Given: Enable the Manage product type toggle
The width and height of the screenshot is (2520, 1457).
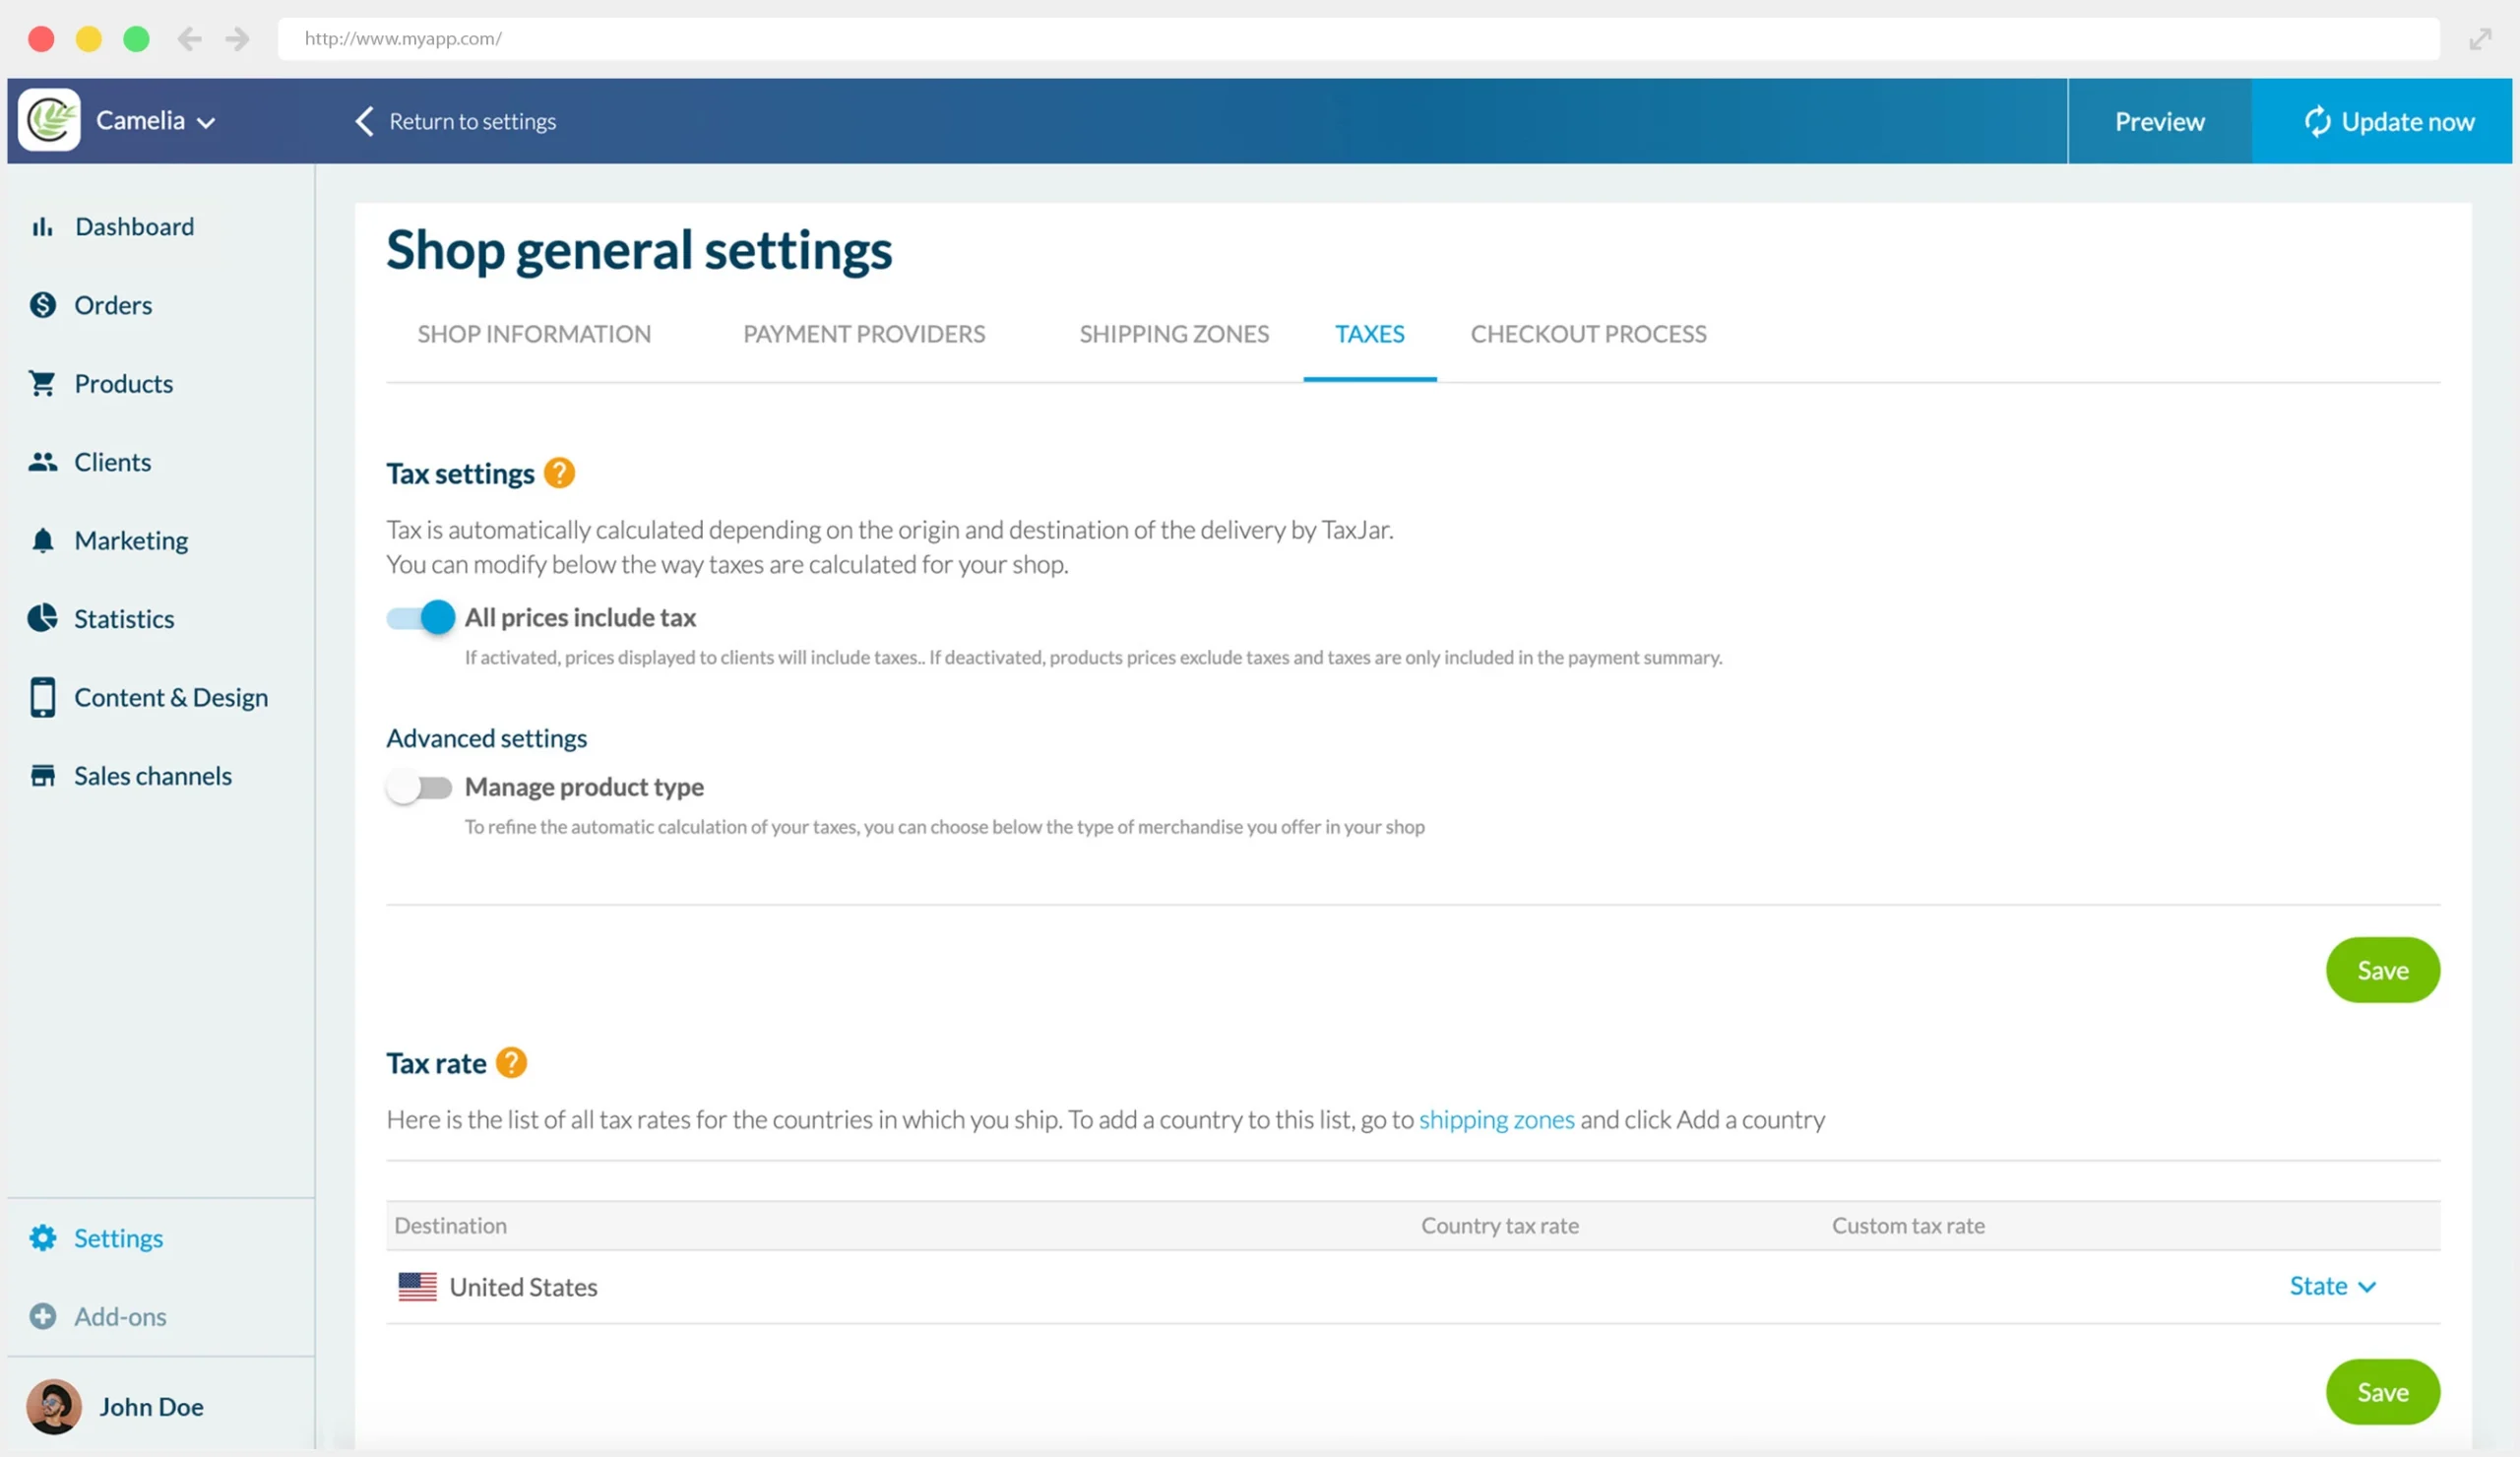Looking at the screenshot, I should pyautogui.click(x=418, y=787).
